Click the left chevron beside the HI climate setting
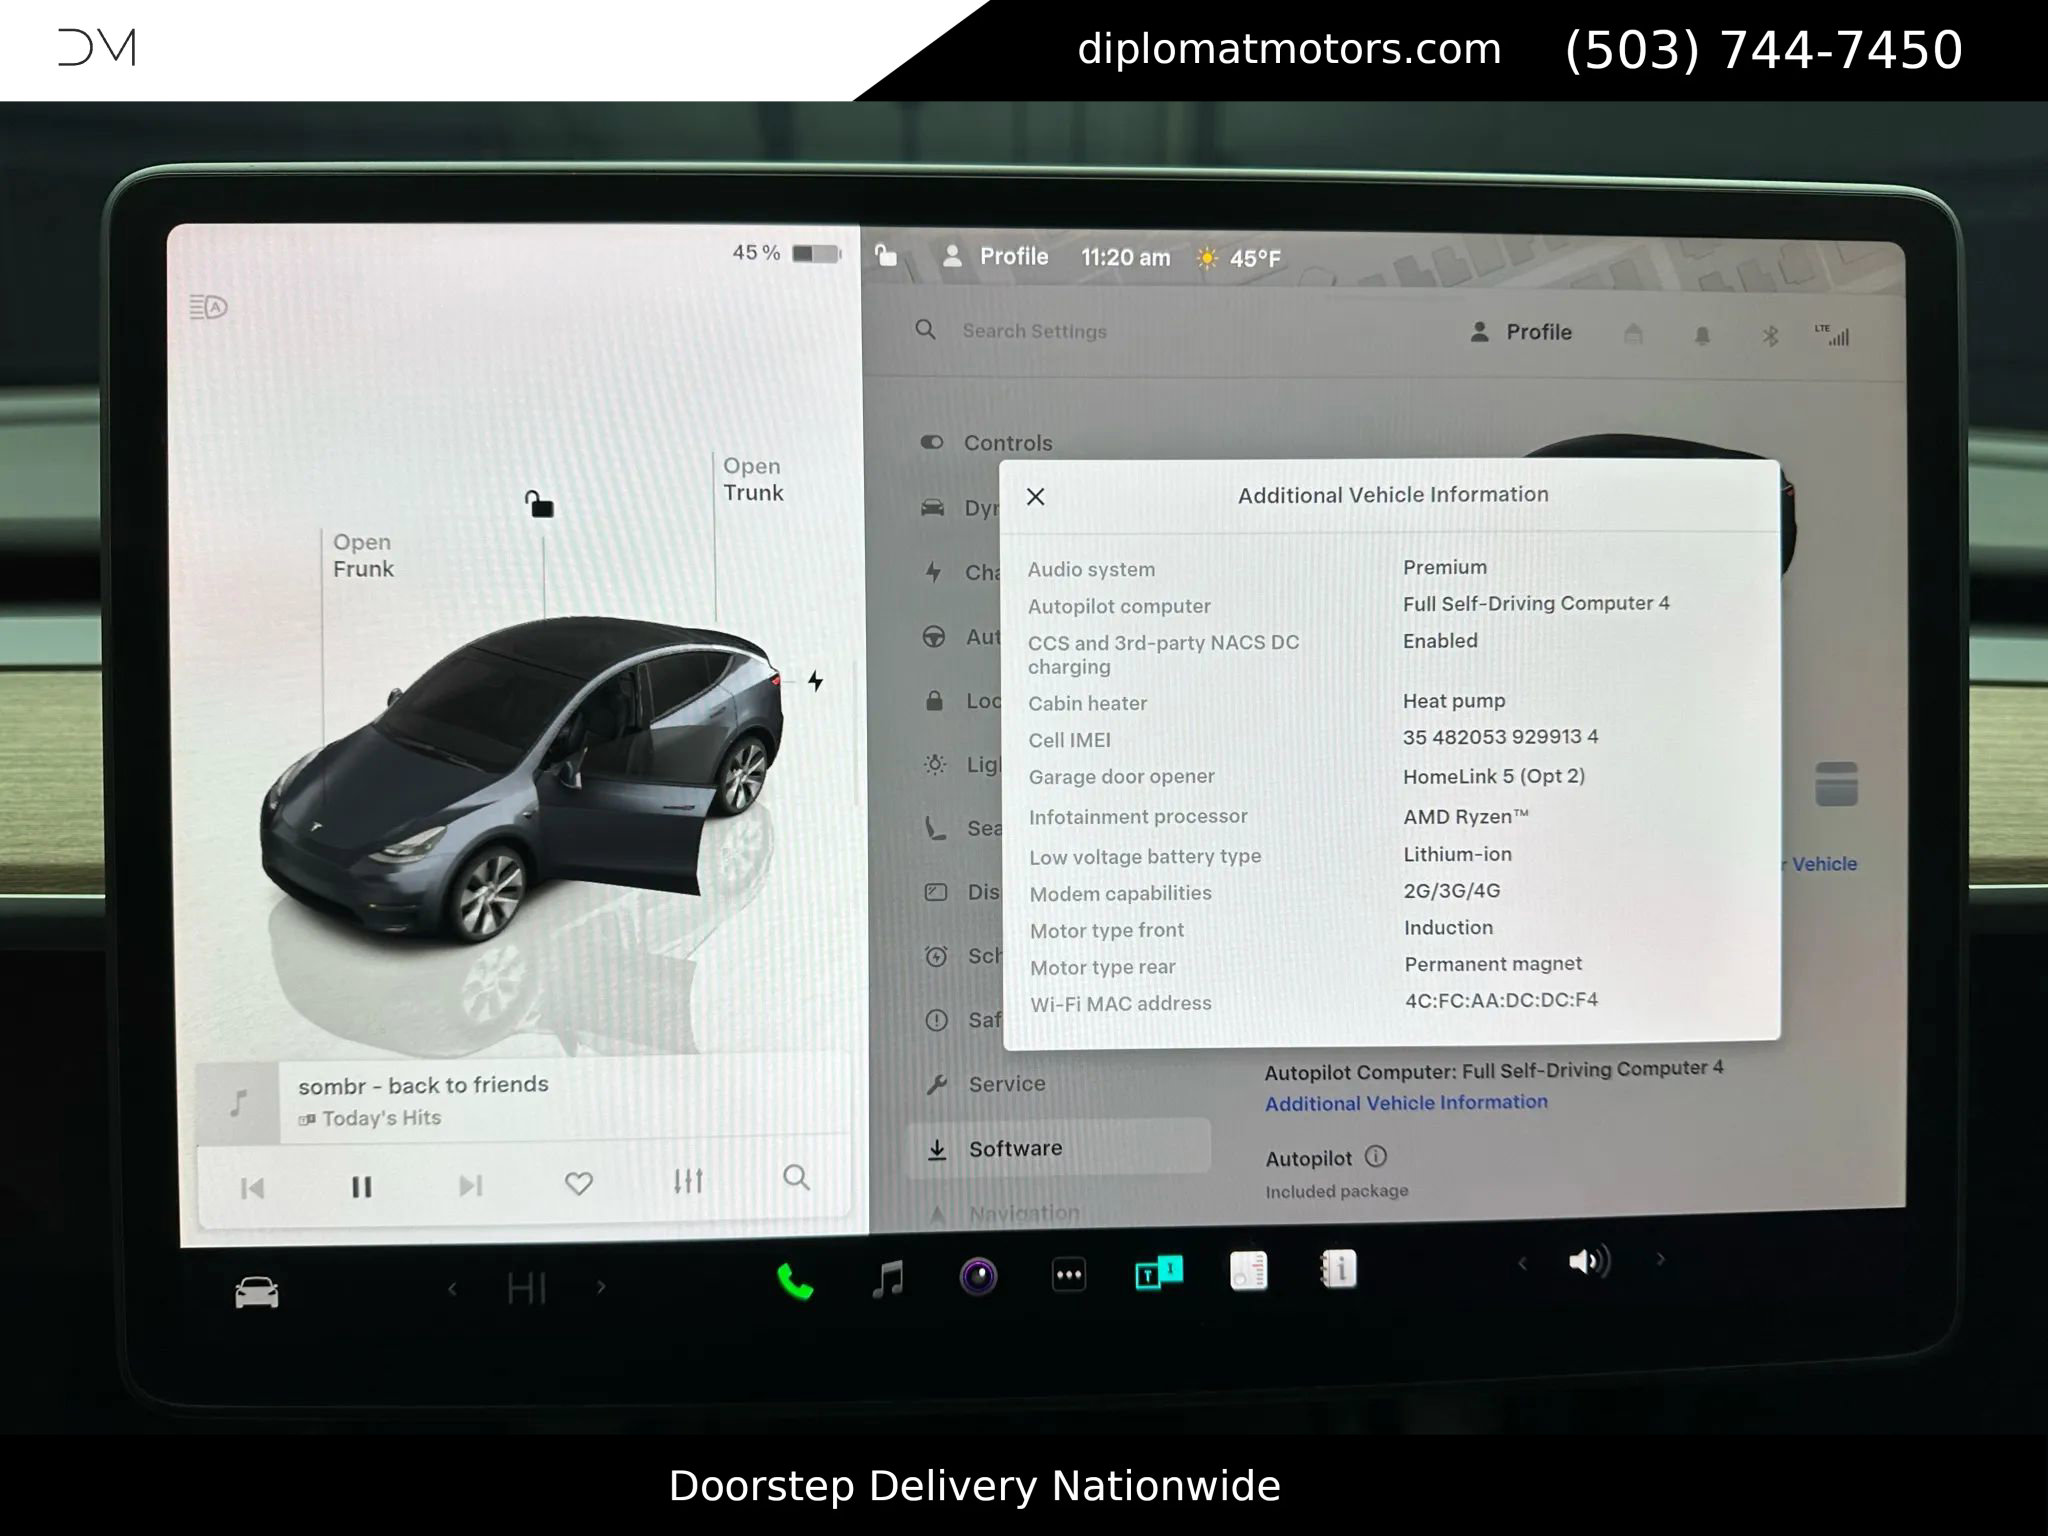 [452, 1287]
